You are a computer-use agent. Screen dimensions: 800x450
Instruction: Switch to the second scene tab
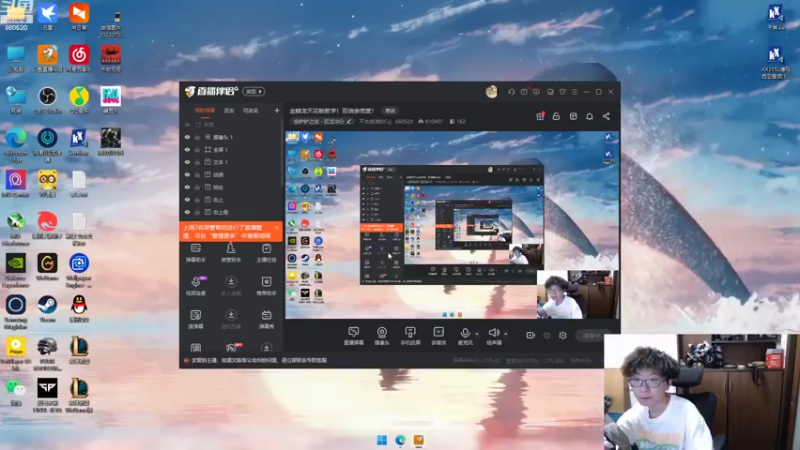pos(229,110)
